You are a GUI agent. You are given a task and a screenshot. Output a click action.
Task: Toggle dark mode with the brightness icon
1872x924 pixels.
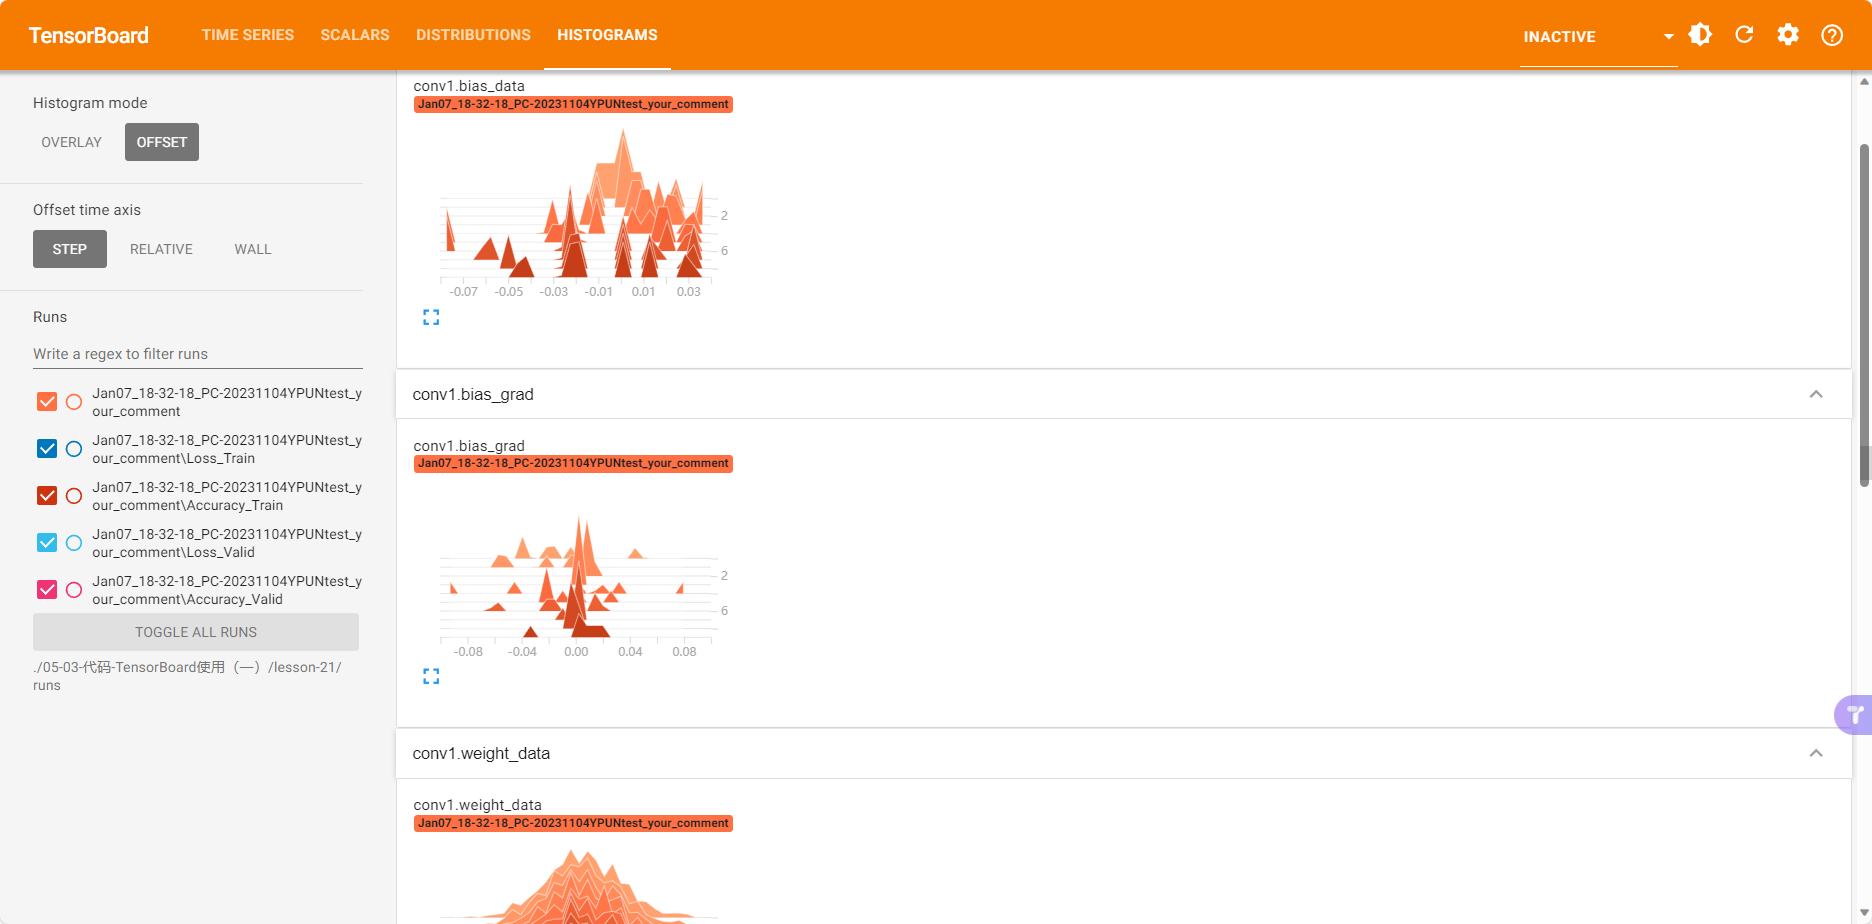point(1700,35)
